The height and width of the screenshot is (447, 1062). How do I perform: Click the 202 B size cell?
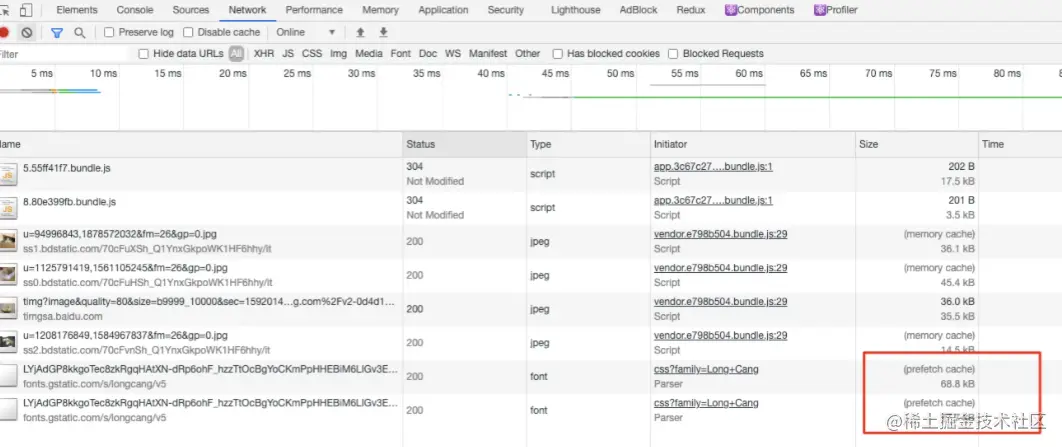[x=961, y=167]
